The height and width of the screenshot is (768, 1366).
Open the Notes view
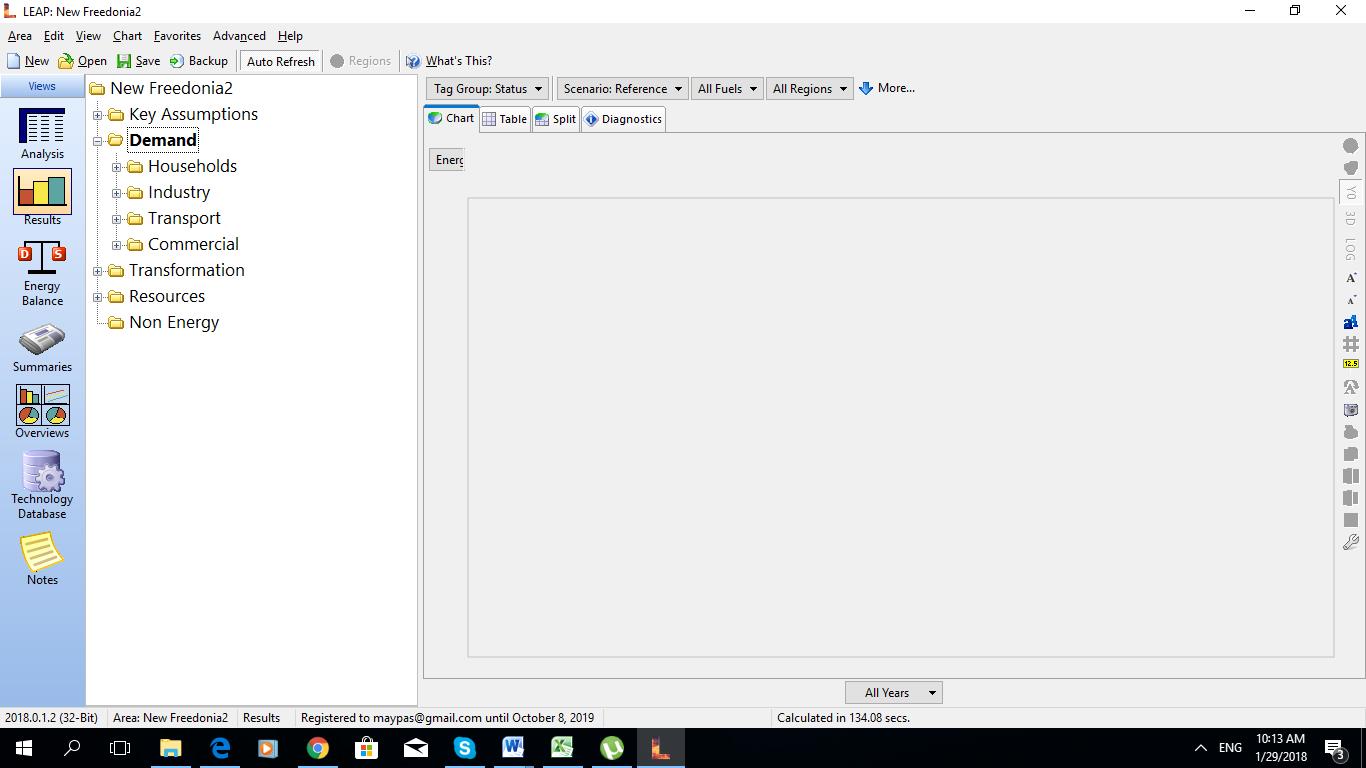(x=42, y=558)
